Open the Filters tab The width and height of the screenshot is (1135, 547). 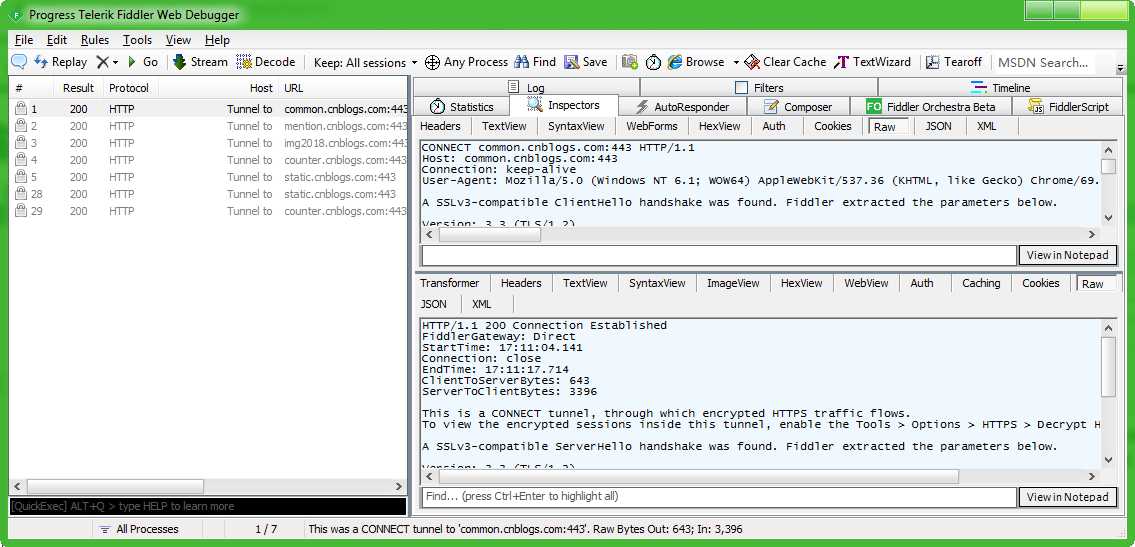[759, 88]
